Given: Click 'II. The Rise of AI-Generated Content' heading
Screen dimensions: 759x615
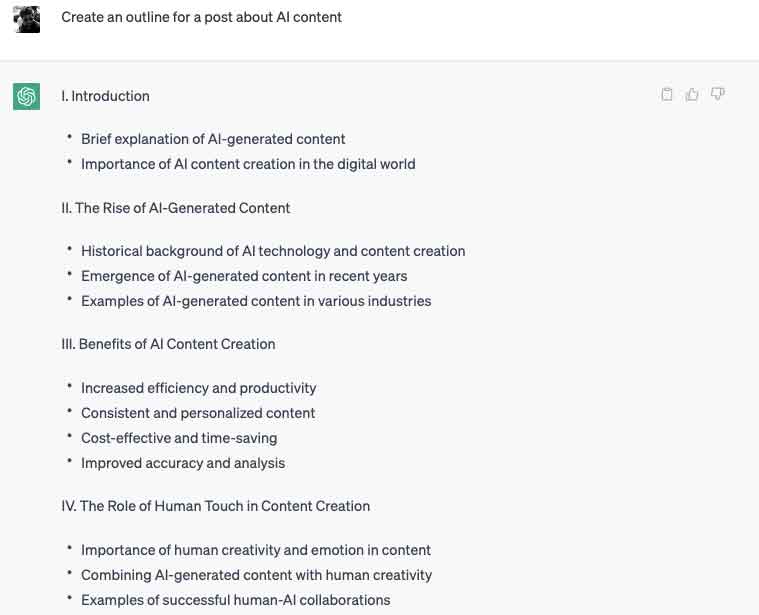Looking at the screenshot, I should [x=176, y=208].
